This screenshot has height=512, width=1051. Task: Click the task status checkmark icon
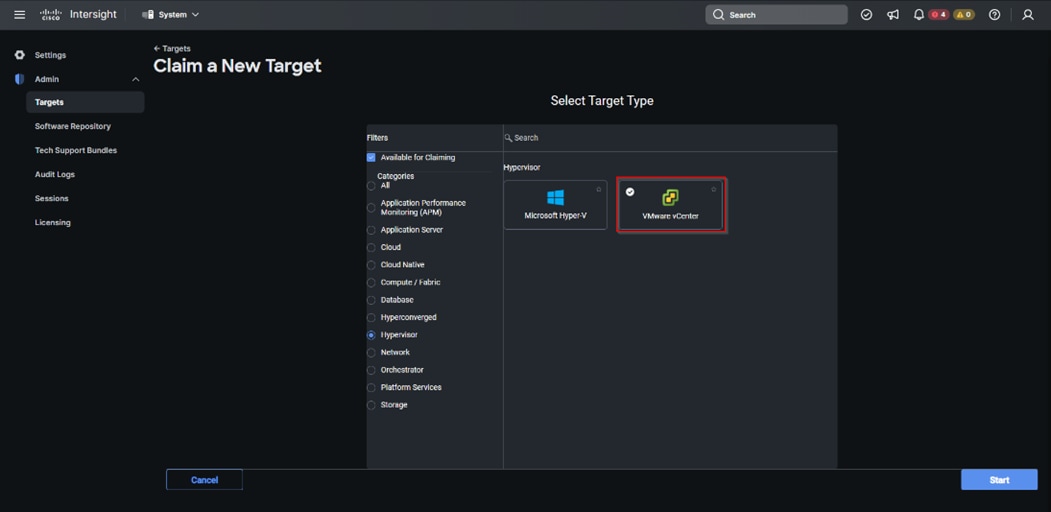click(866, 15)
